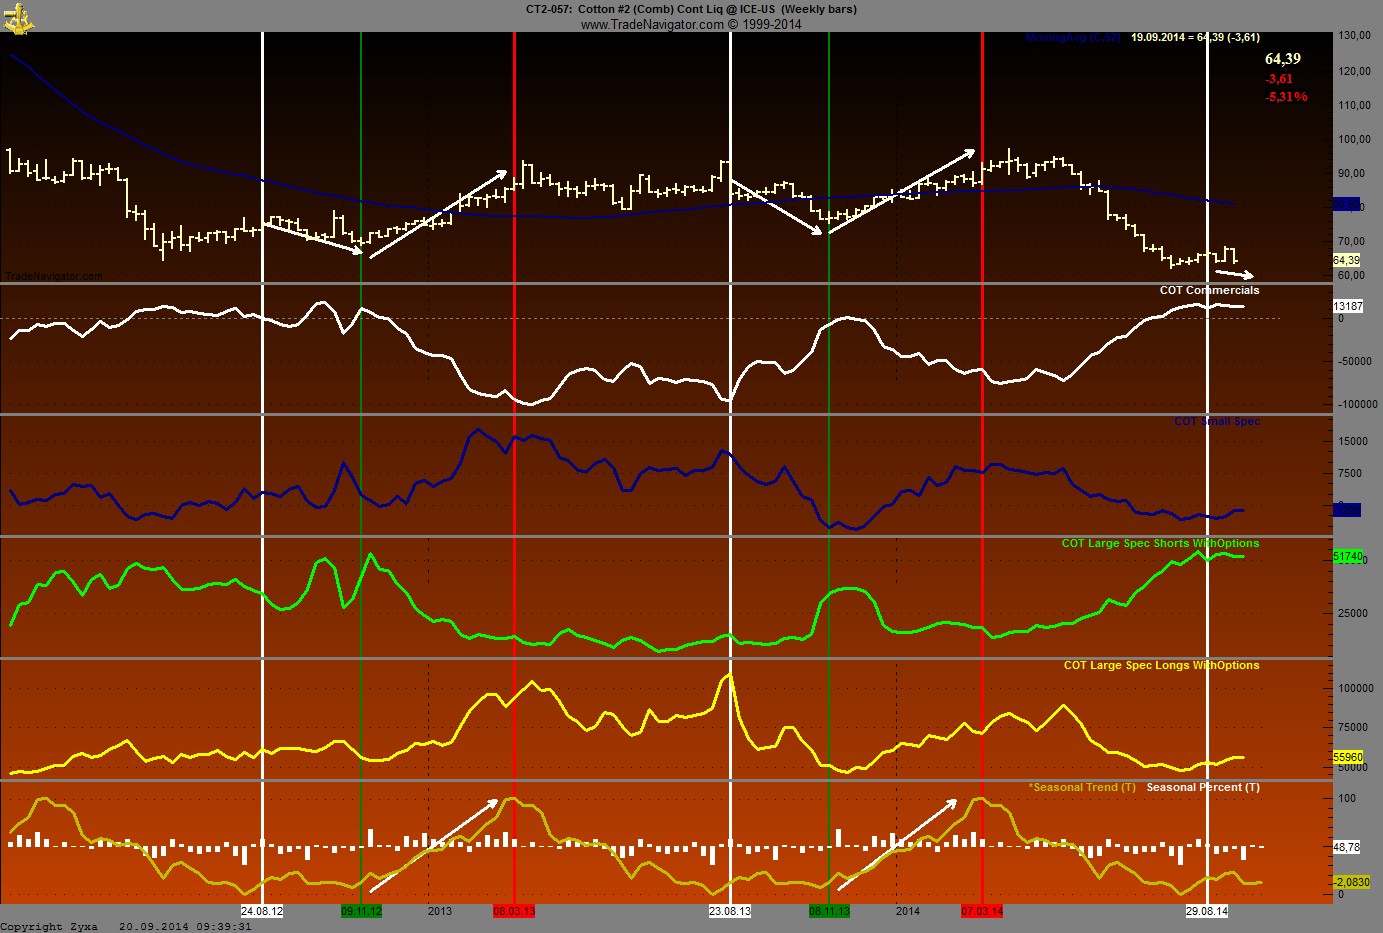The height and width of the screenshot is (933, 1383).
Task: Click the red 08.03.13 date marker
Action: click(x=514, y=911)
